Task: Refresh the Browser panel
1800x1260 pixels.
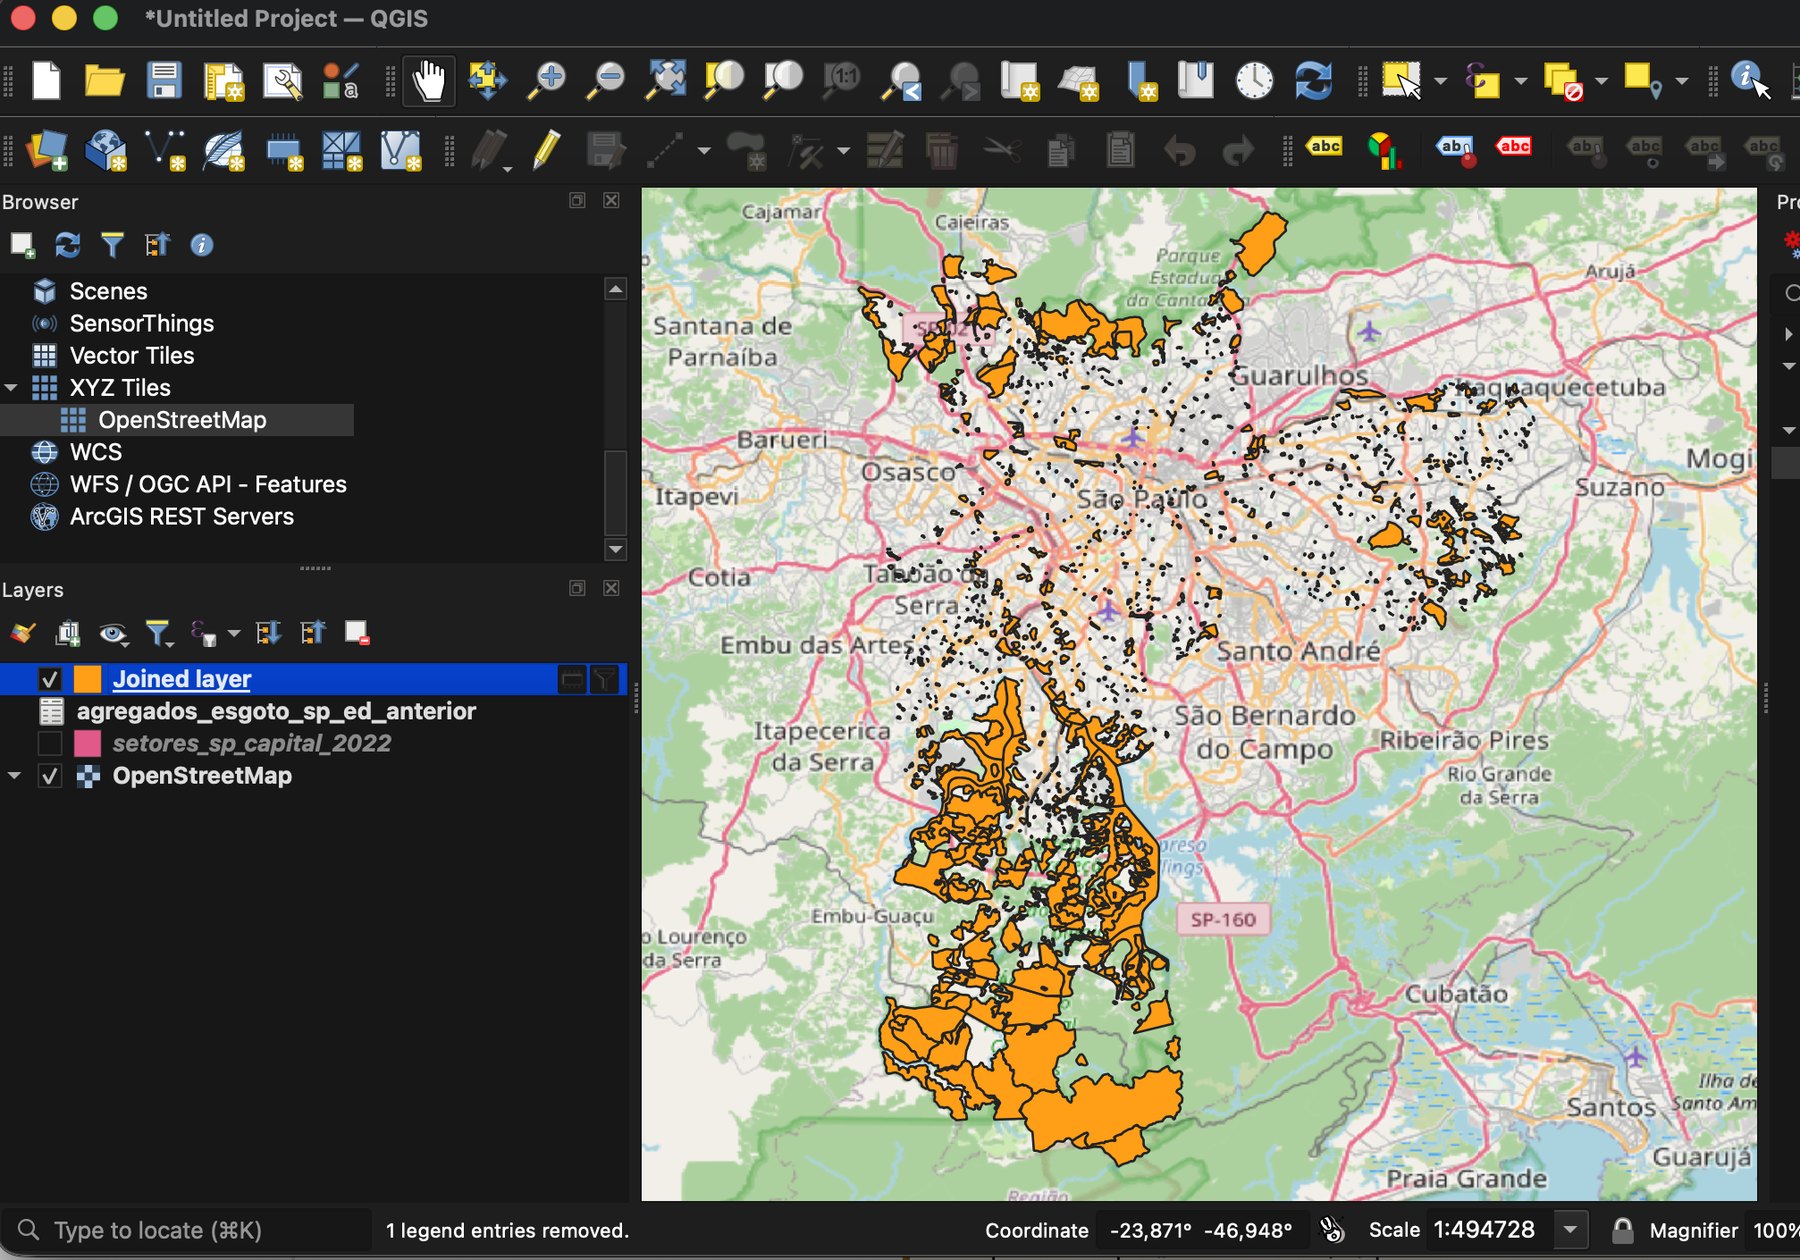Action: coord(67,245)
